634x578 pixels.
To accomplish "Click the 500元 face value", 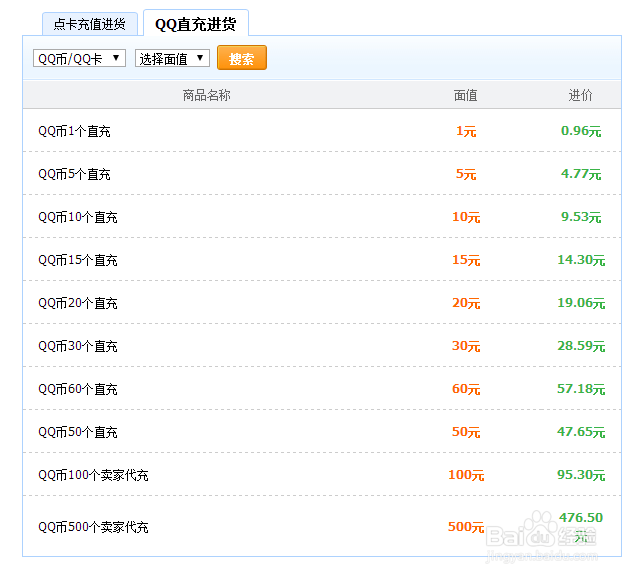I will pyautogui.click(x=466, y=527).
